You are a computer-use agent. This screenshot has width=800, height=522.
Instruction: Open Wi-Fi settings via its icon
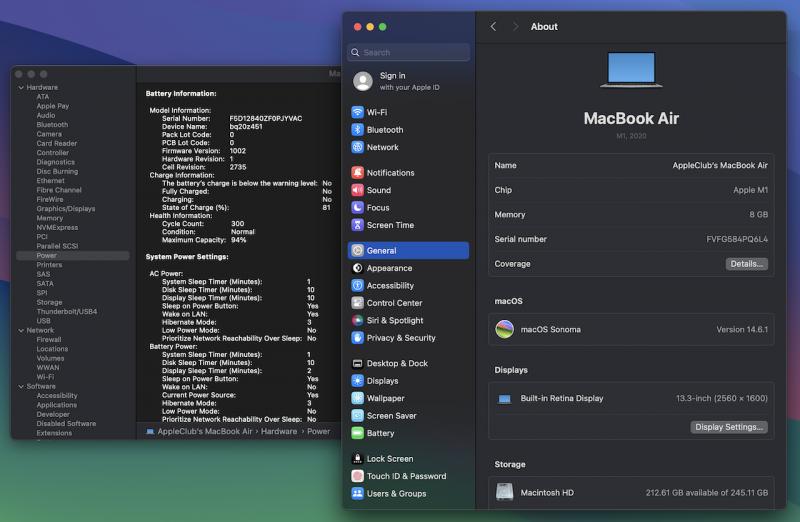tap(358, 112)
